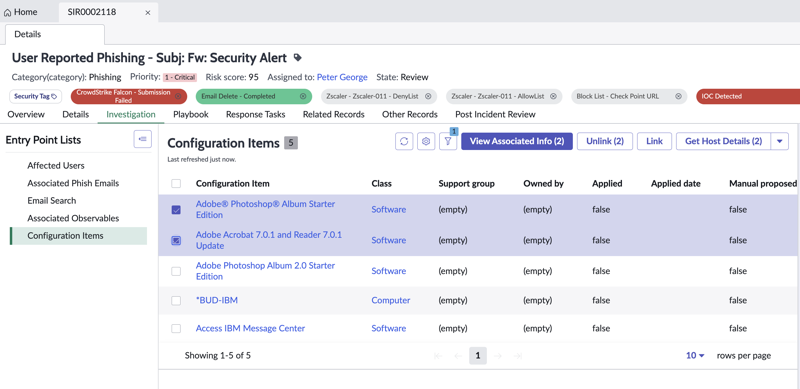Collapse the Entry Point Lists panel

(142, 139)
